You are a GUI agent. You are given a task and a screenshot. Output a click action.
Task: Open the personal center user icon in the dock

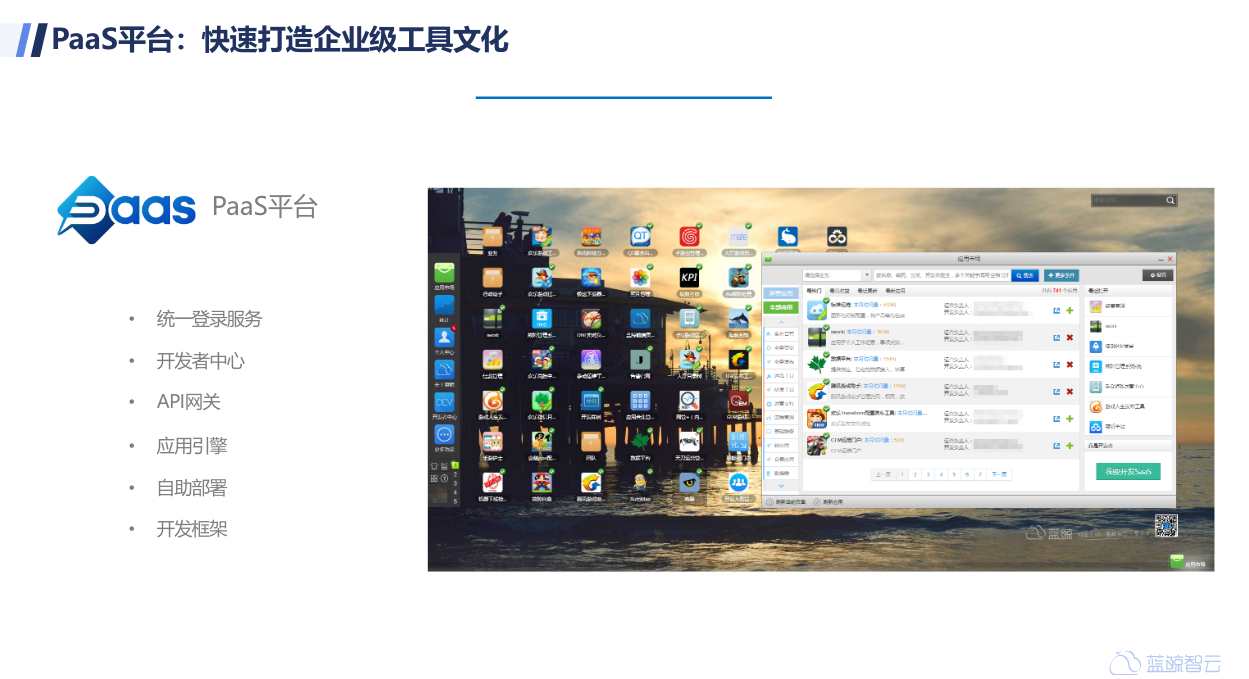coord(444,337)
